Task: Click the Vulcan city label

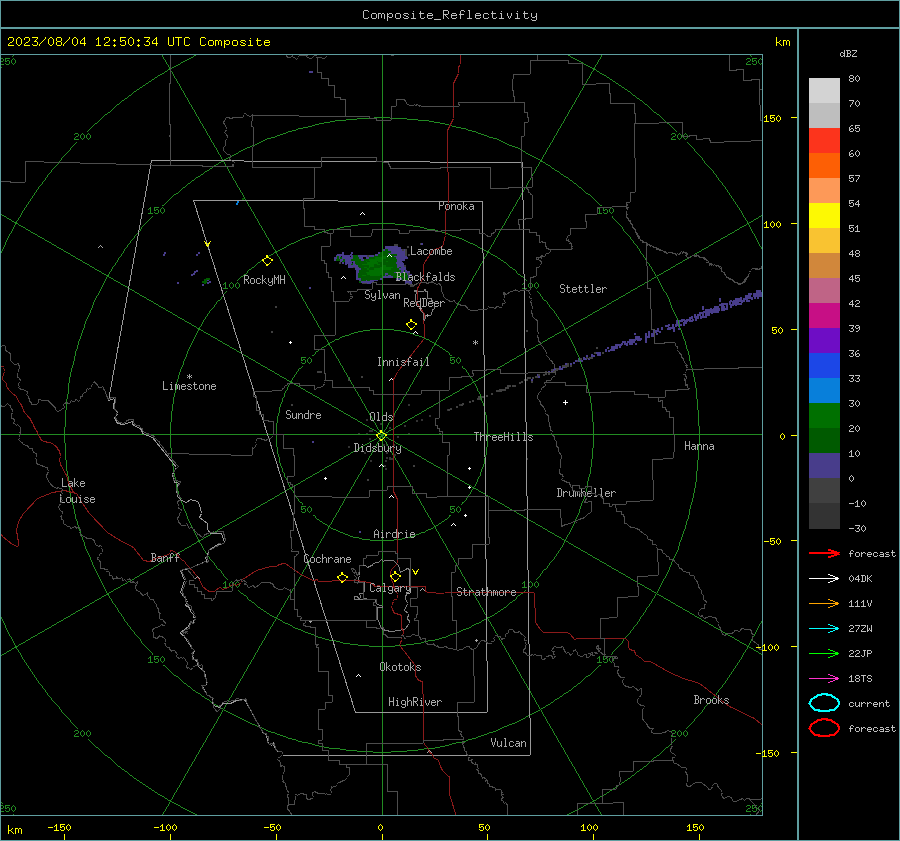Action: (x=509, y=743)
